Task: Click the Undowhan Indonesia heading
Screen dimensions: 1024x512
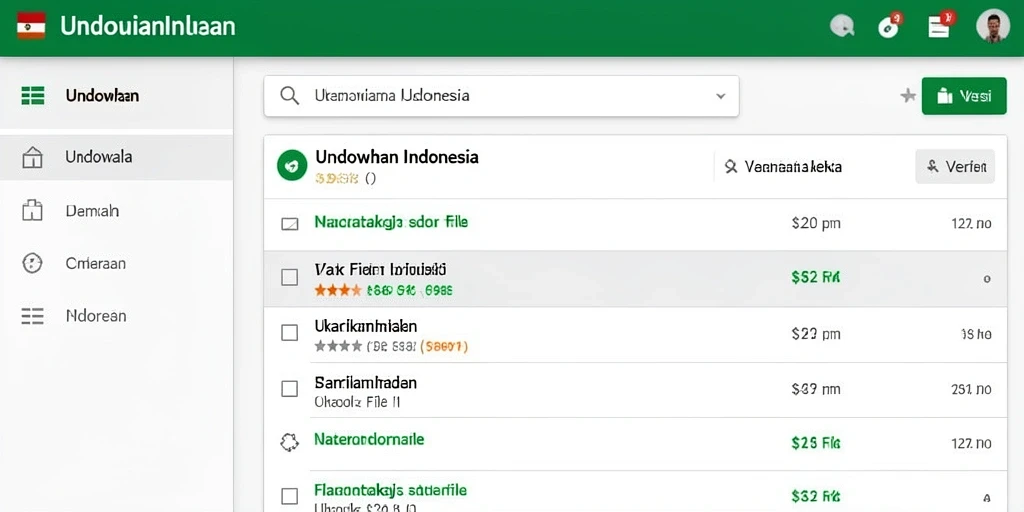Action: [396, 157]
